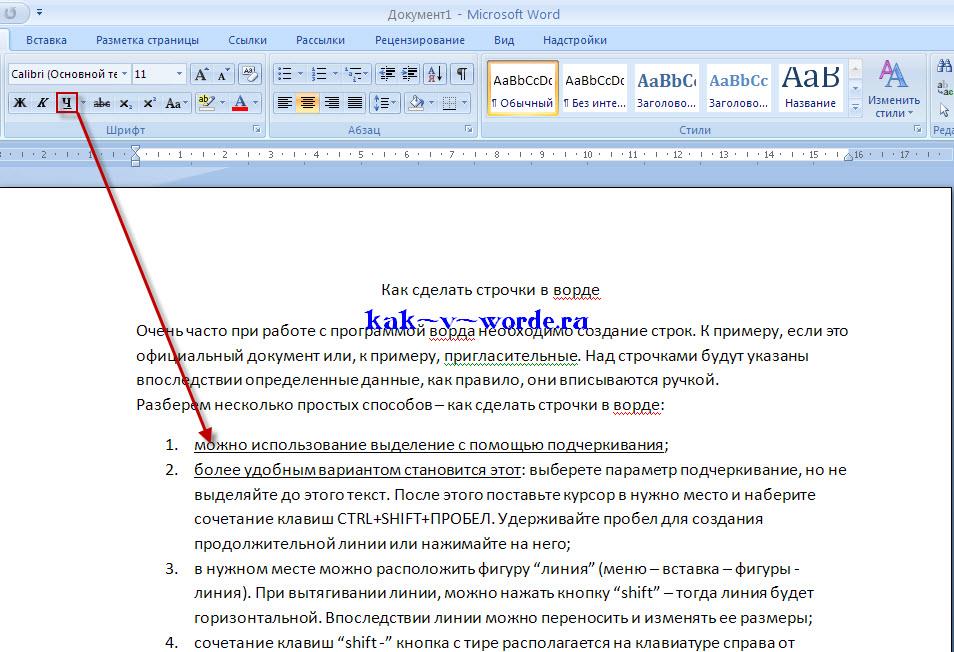Open the multilevel list menu

point(357,74)
